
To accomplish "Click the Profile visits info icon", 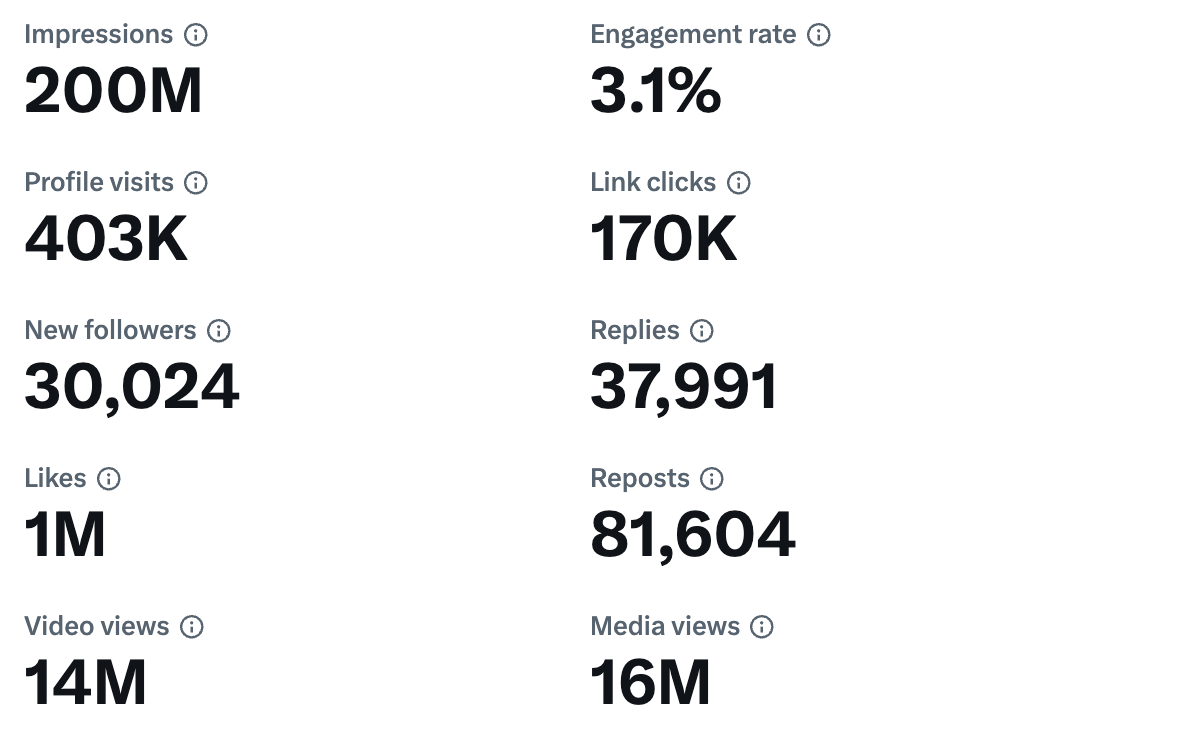I will click(x=197, y=182).
